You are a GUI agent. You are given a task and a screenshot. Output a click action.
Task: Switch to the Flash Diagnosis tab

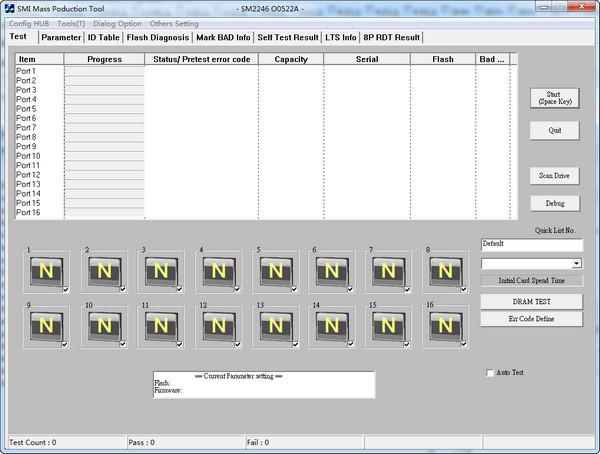pos(158,38)
